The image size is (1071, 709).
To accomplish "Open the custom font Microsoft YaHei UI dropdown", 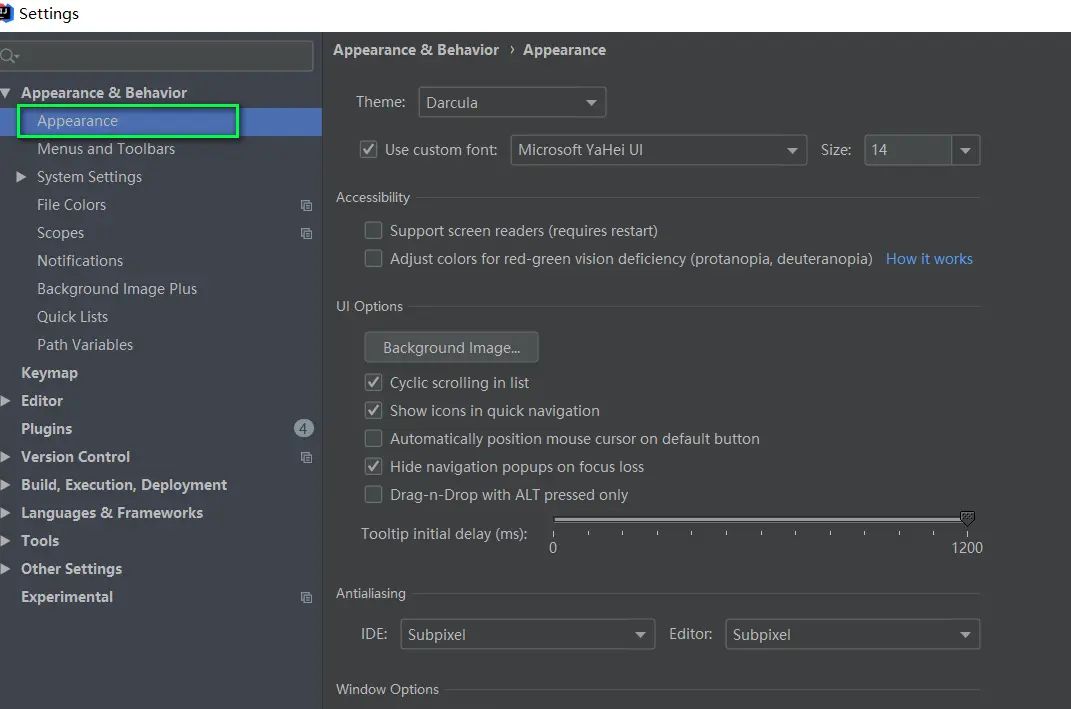I will coord(658,150).
